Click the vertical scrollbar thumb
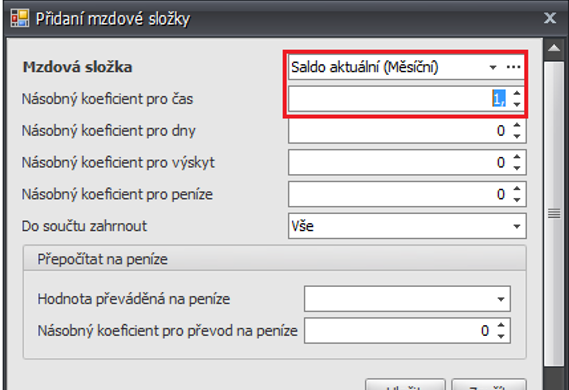The width and height of the screenshot is (569, 390). click(x=554, y=214)
